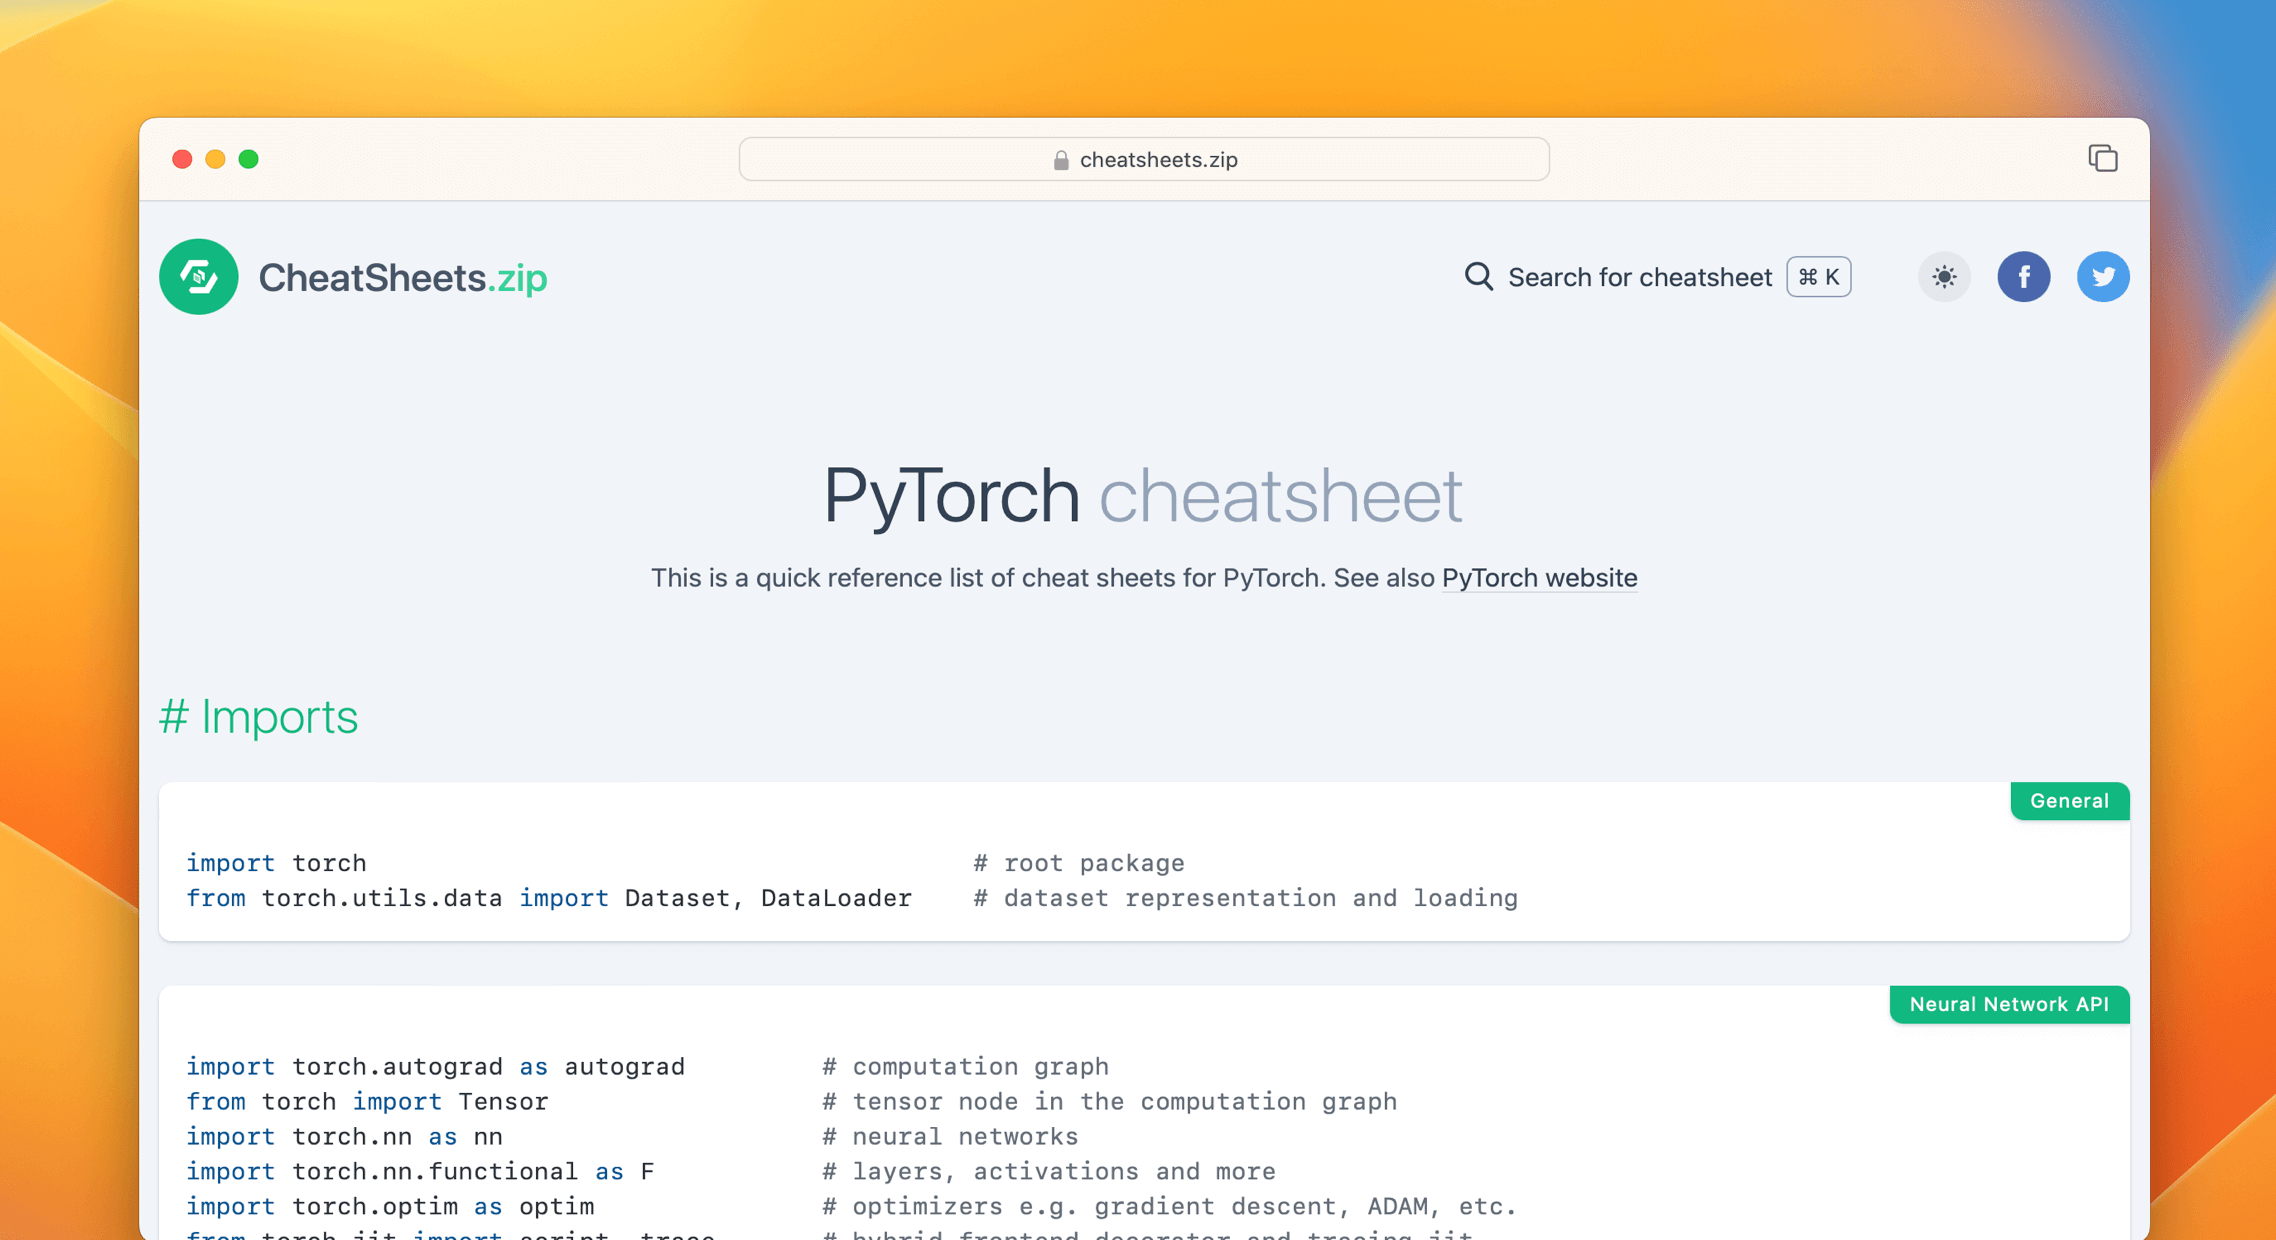Click the CheatSheets.zip site title text

tap(403, 277)
